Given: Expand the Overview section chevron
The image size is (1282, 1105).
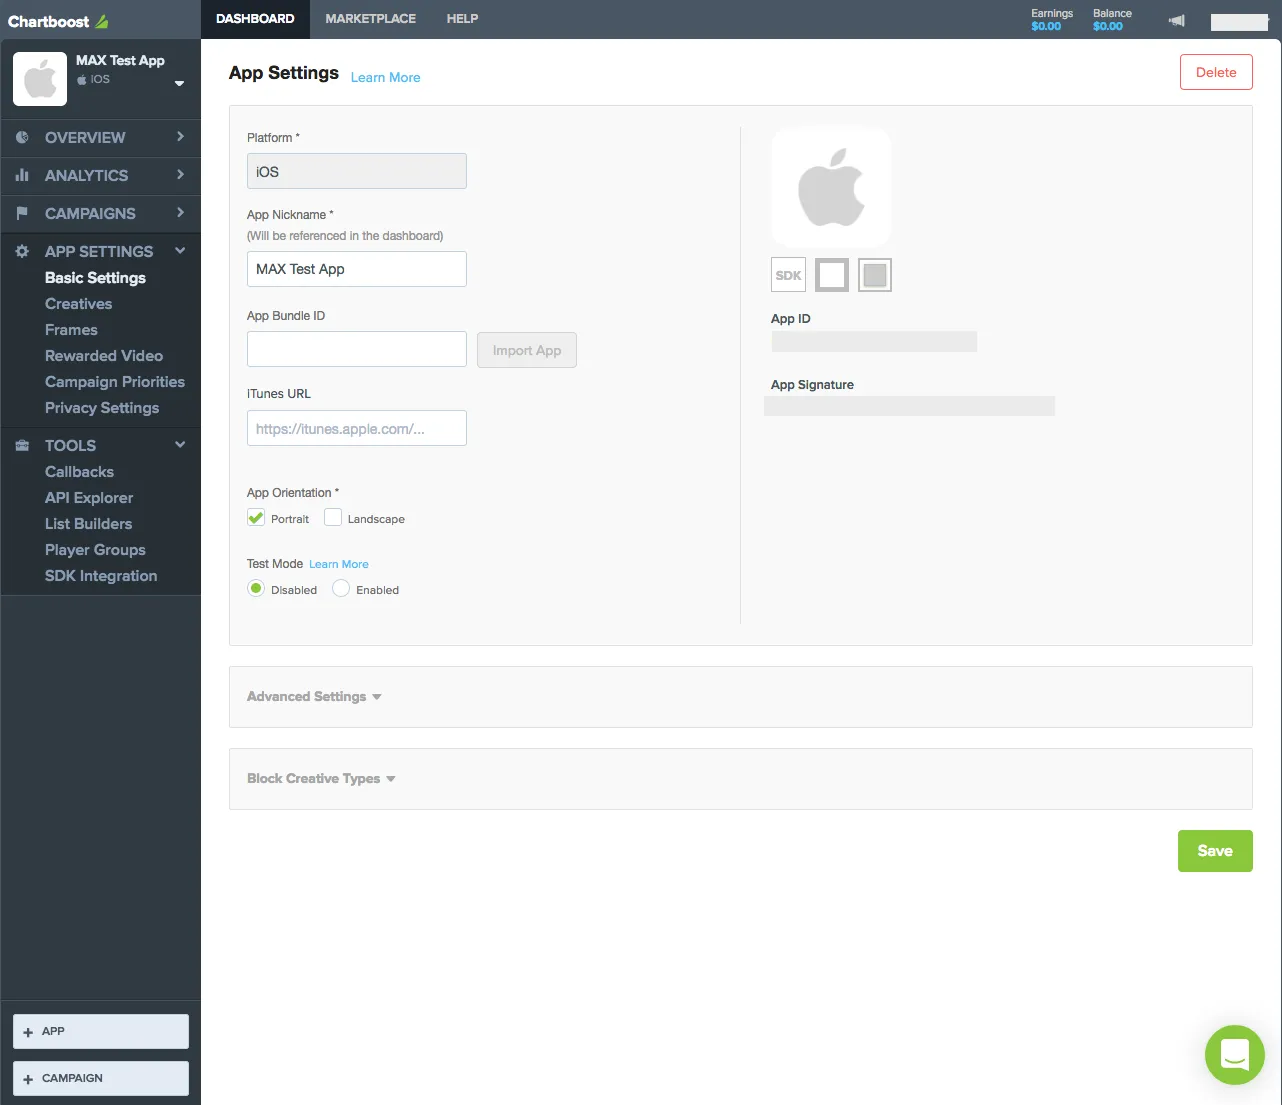Looking at the screenshot, I should point(180,136).
